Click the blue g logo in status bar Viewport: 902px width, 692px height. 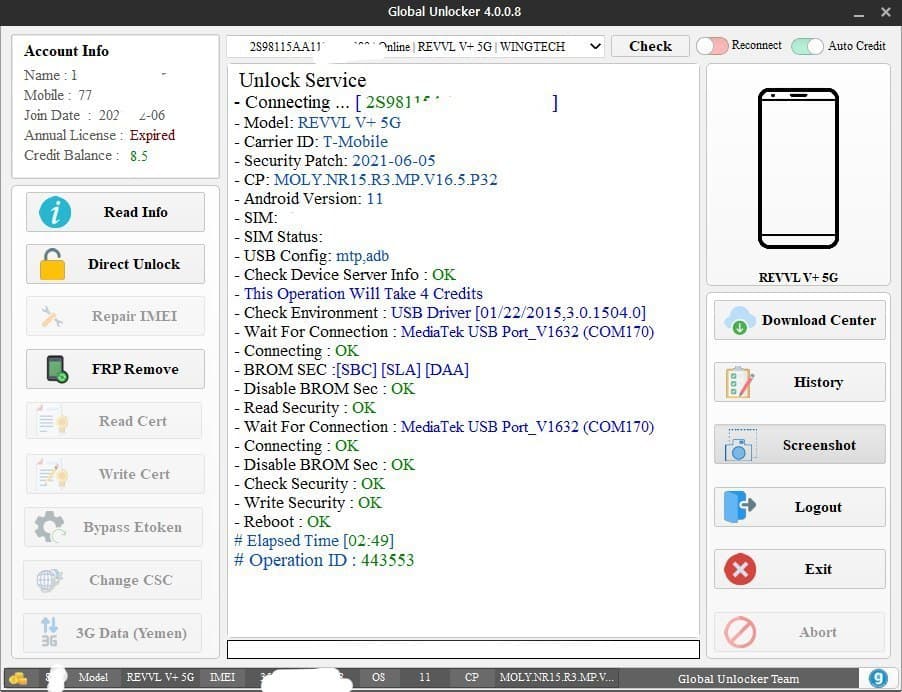878,679
